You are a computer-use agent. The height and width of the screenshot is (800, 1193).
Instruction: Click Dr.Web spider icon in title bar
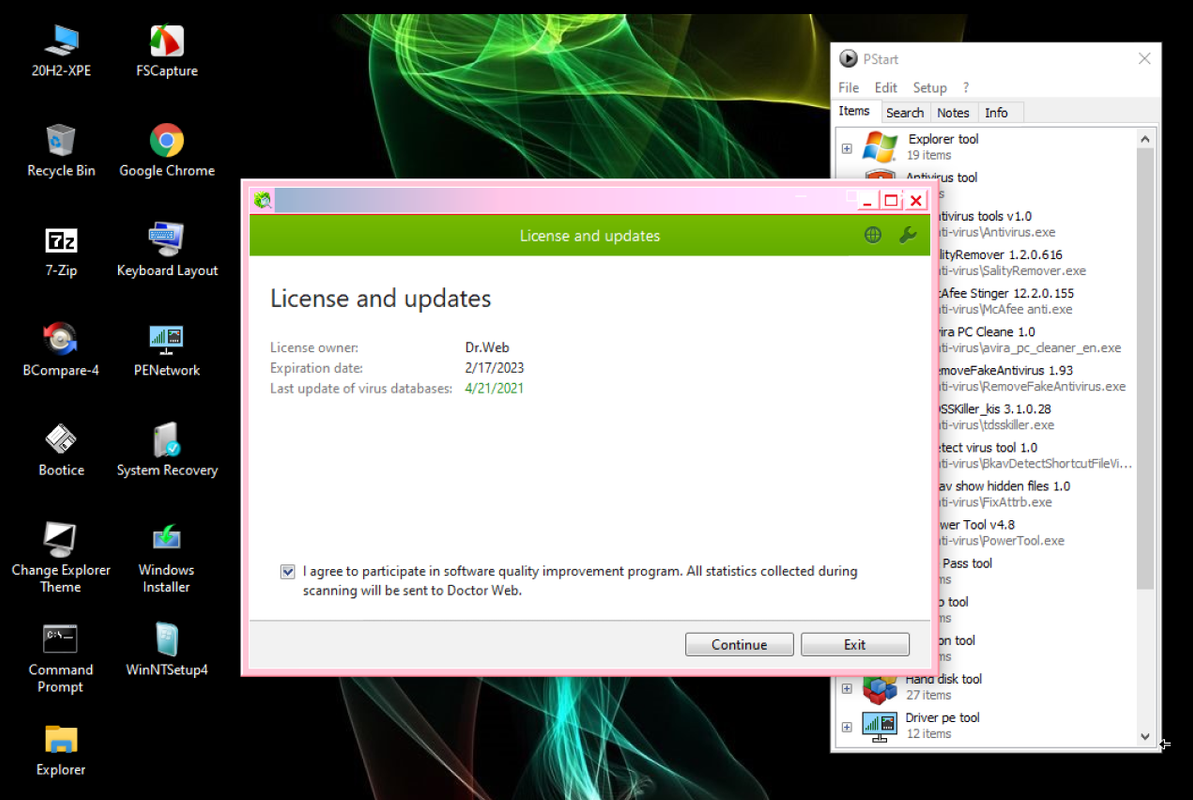(x=262, y=199)
